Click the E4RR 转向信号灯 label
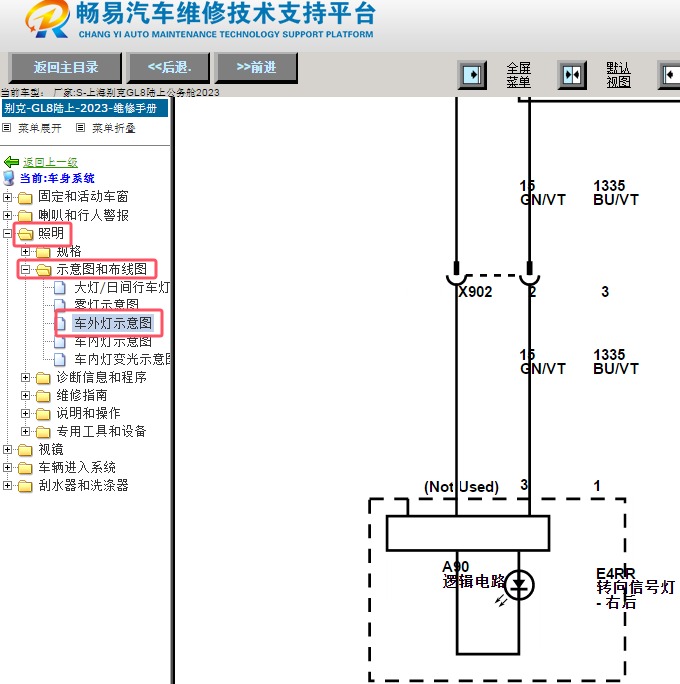The image size is (680, 684). 635,588
